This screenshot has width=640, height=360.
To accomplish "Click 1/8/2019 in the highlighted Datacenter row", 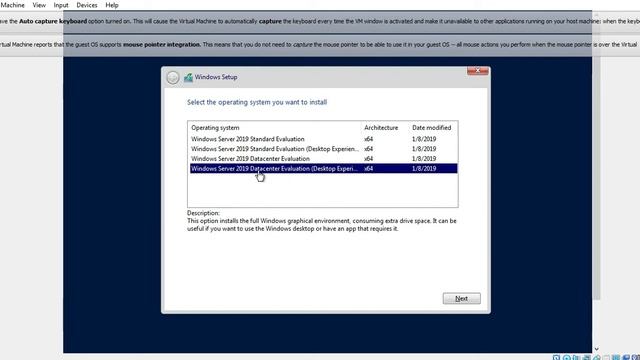I will click(x=424, y=169).
